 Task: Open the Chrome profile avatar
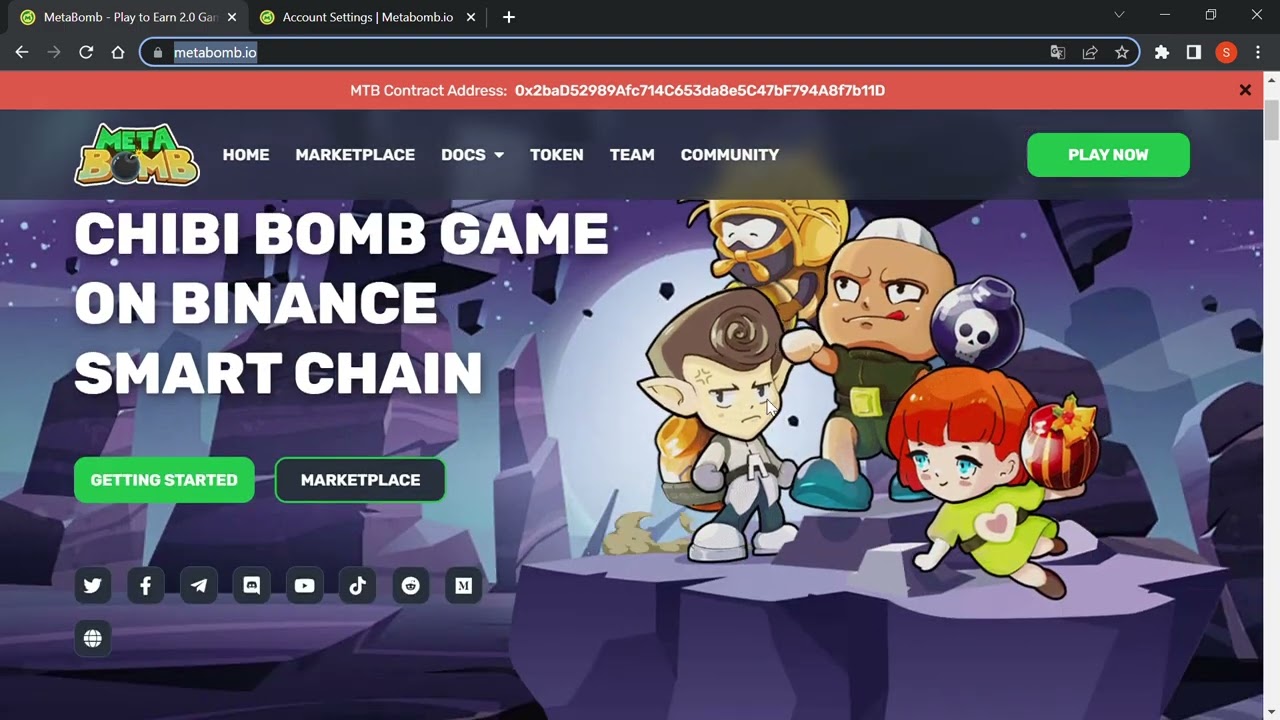[x=1226, y=52]
